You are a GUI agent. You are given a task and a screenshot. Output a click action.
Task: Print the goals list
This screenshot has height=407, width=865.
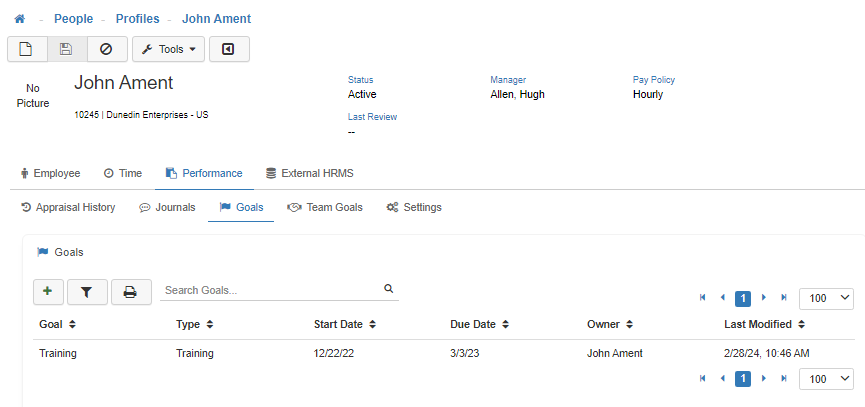click(130, 291)
